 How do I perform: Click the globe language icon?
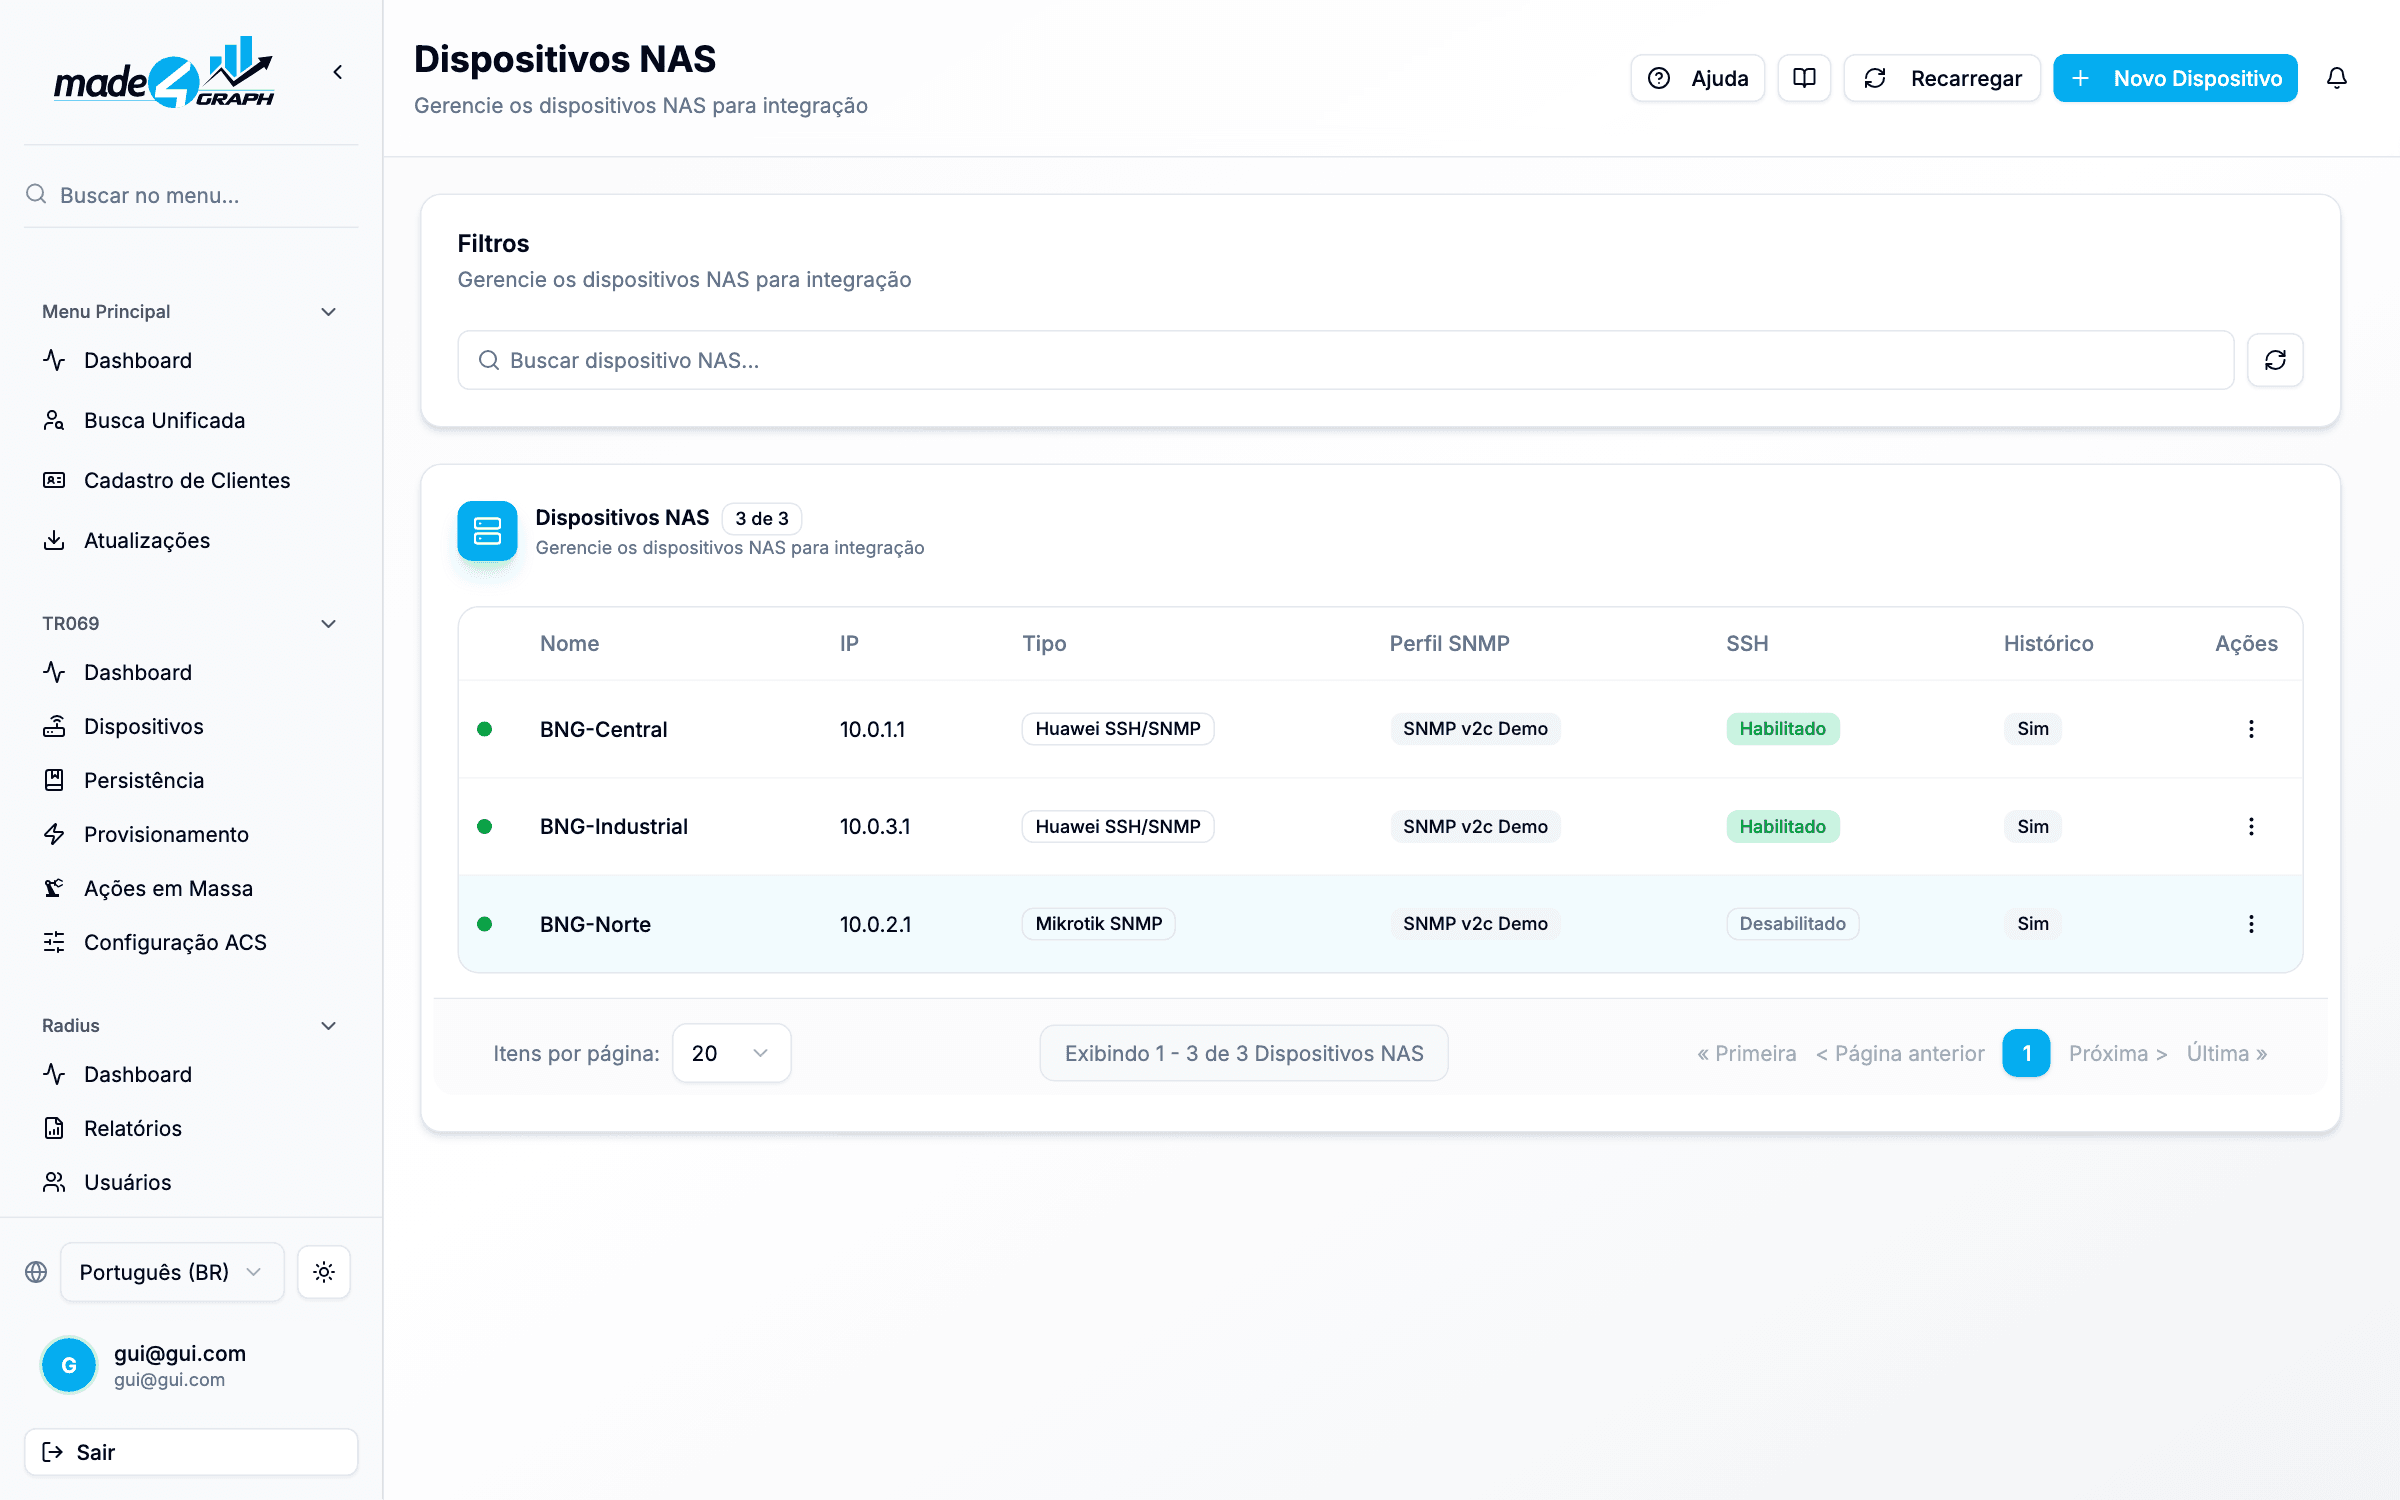click(36, 1272)
